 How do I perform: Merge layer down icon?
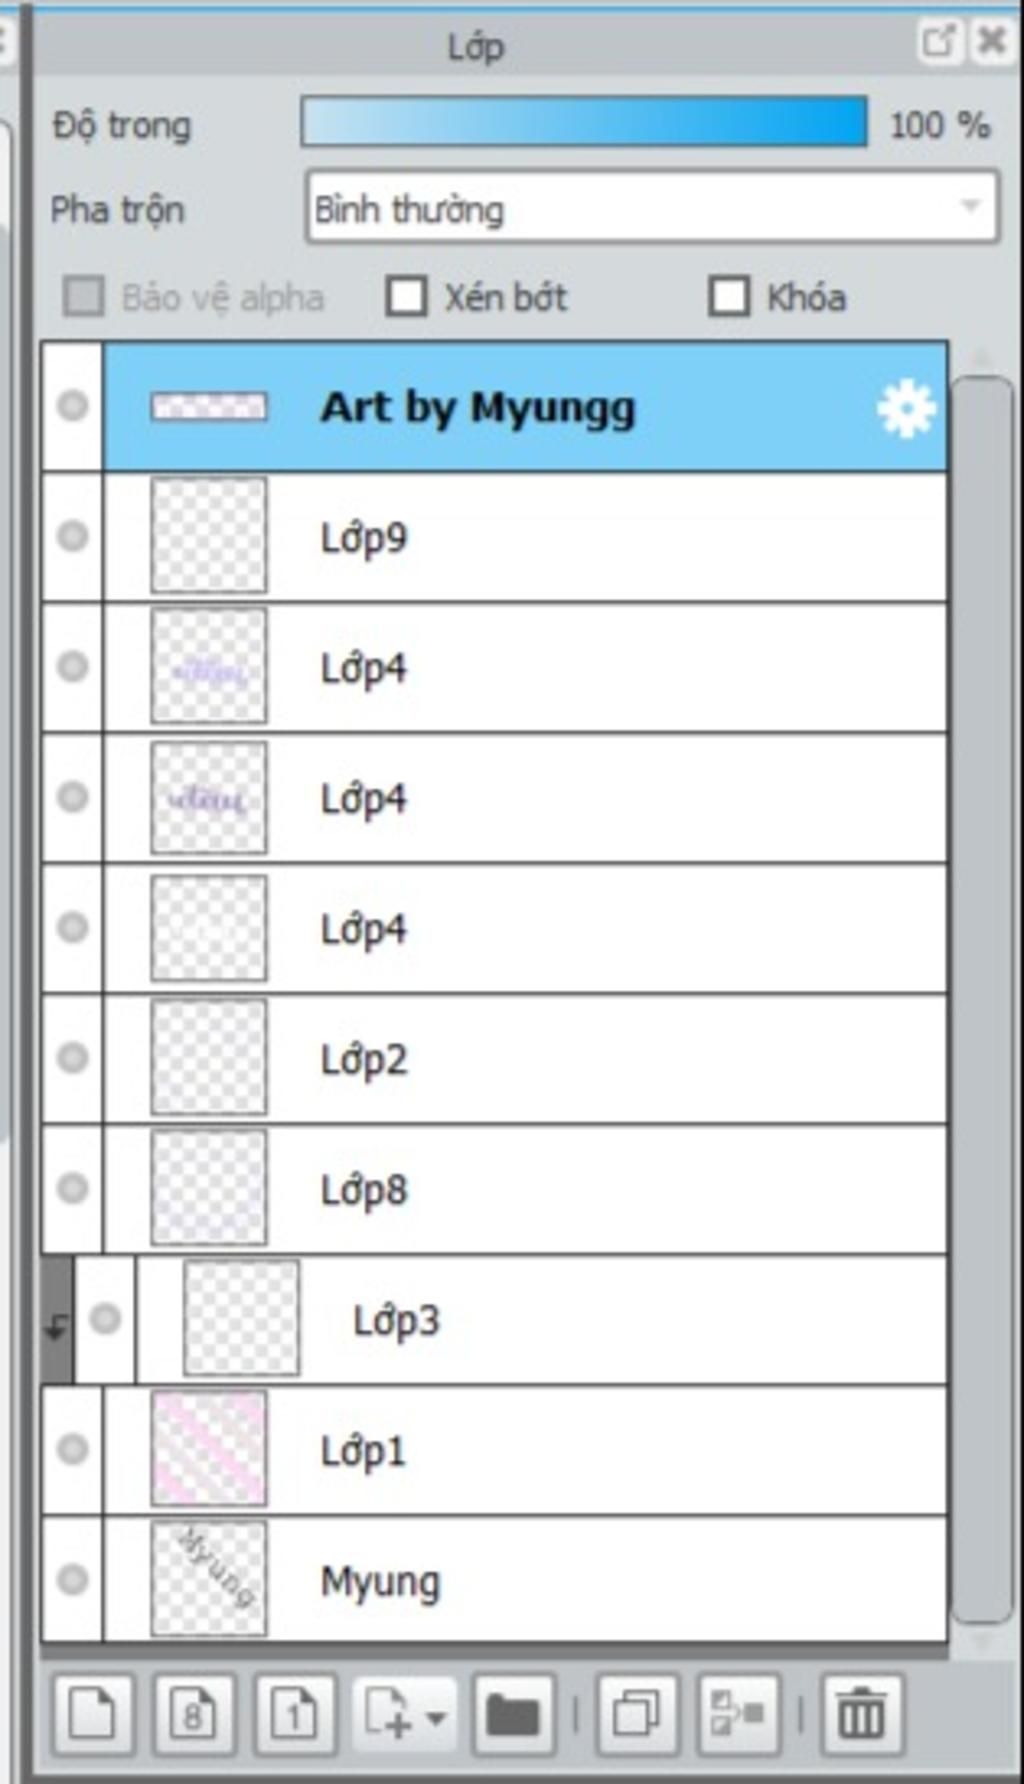tap(738, 1714)
